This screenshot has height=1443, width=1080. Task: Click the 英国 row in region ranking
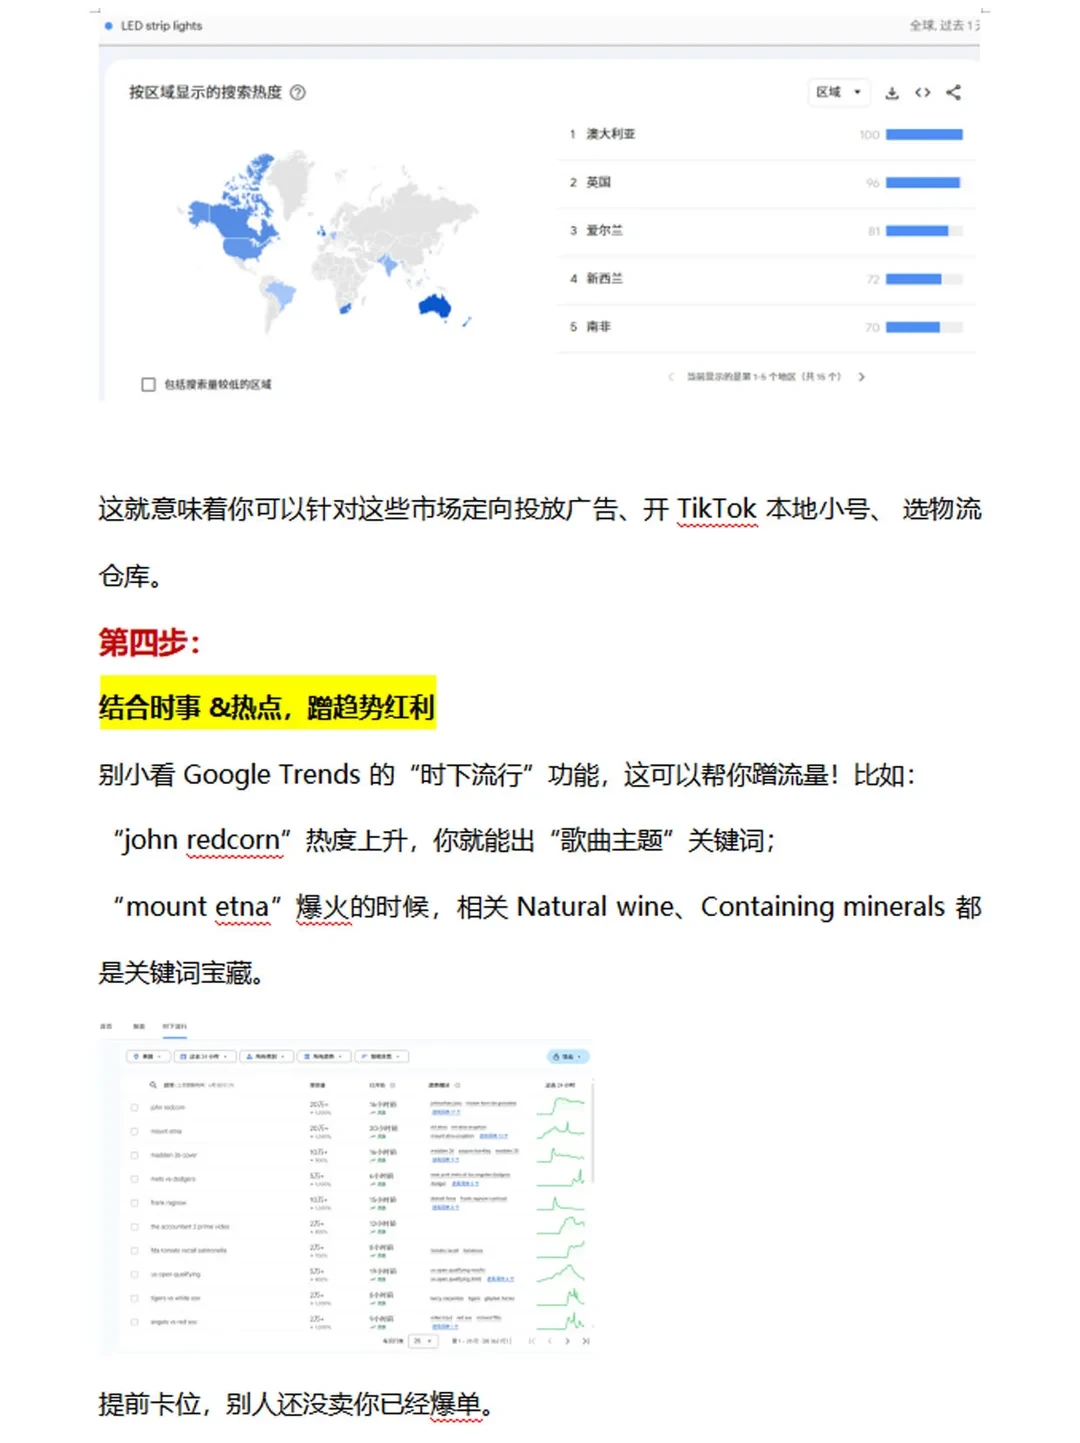point(767,182)
